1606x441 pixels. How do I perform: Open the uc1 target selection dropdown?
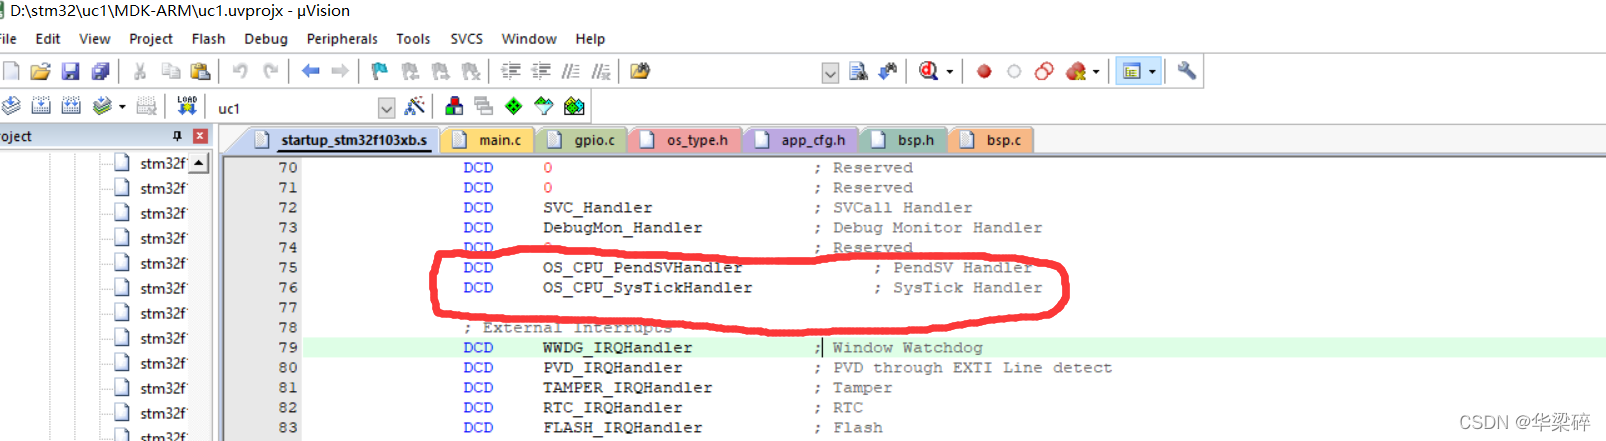point(386,108)
